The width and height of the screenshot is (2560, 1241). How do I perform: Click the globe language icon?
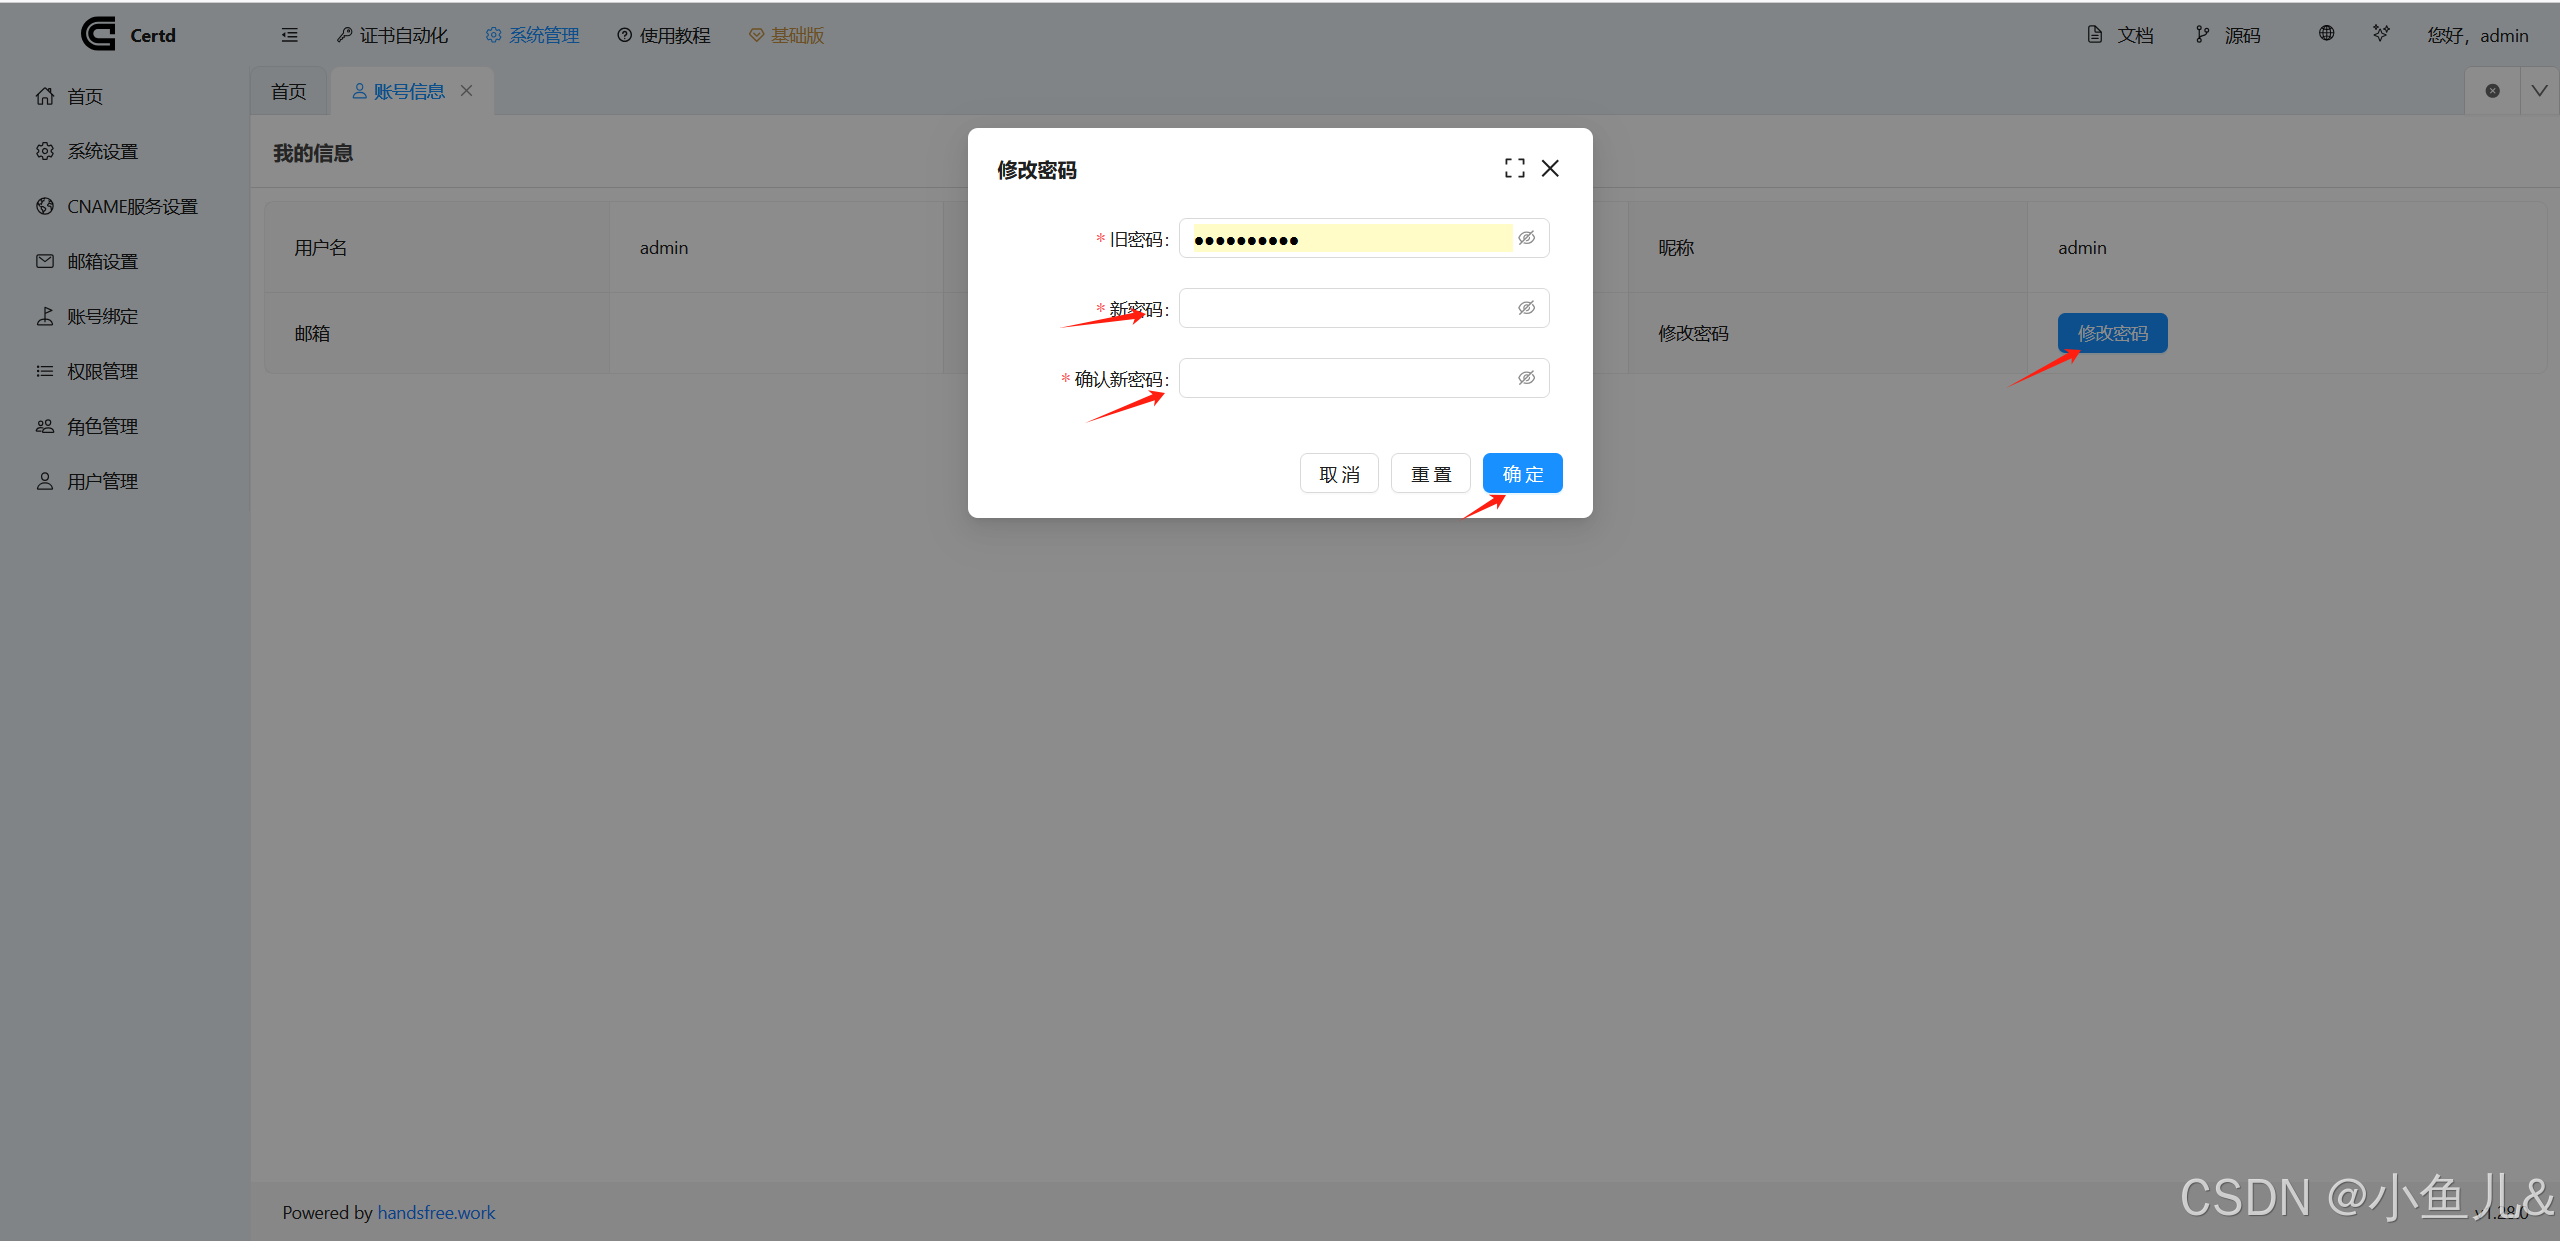pyautogui.click(x=2327, y=34)
